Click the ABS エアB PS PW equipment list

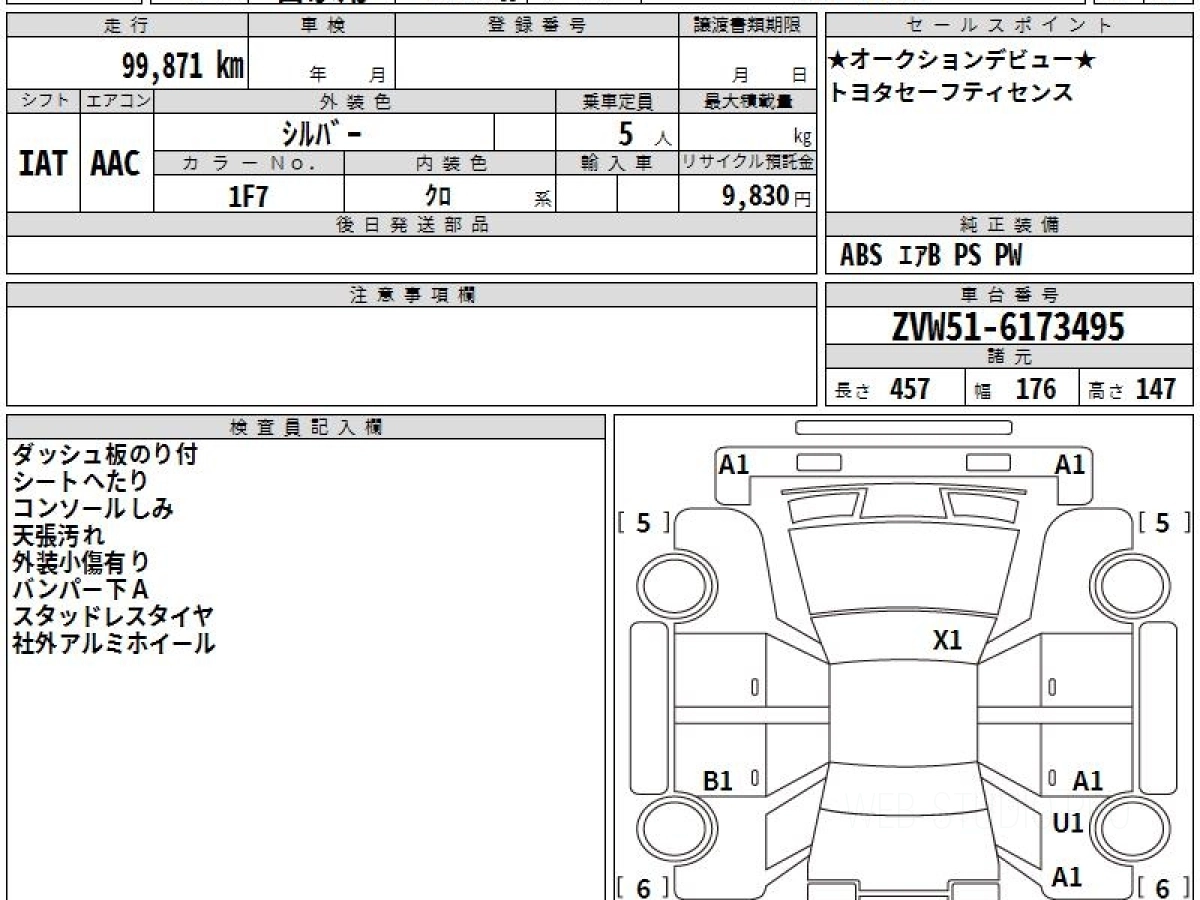tap(931, 256)
